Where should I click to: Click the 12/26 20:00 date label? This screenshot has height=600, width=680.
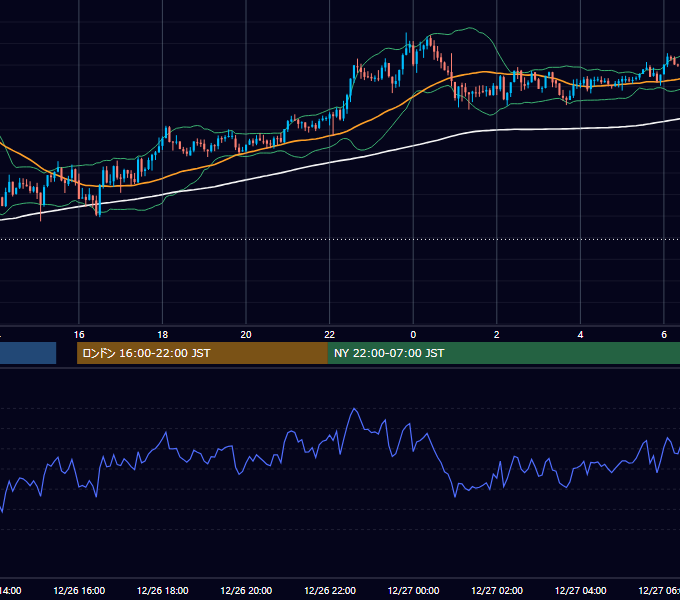(x=246, y=590)
